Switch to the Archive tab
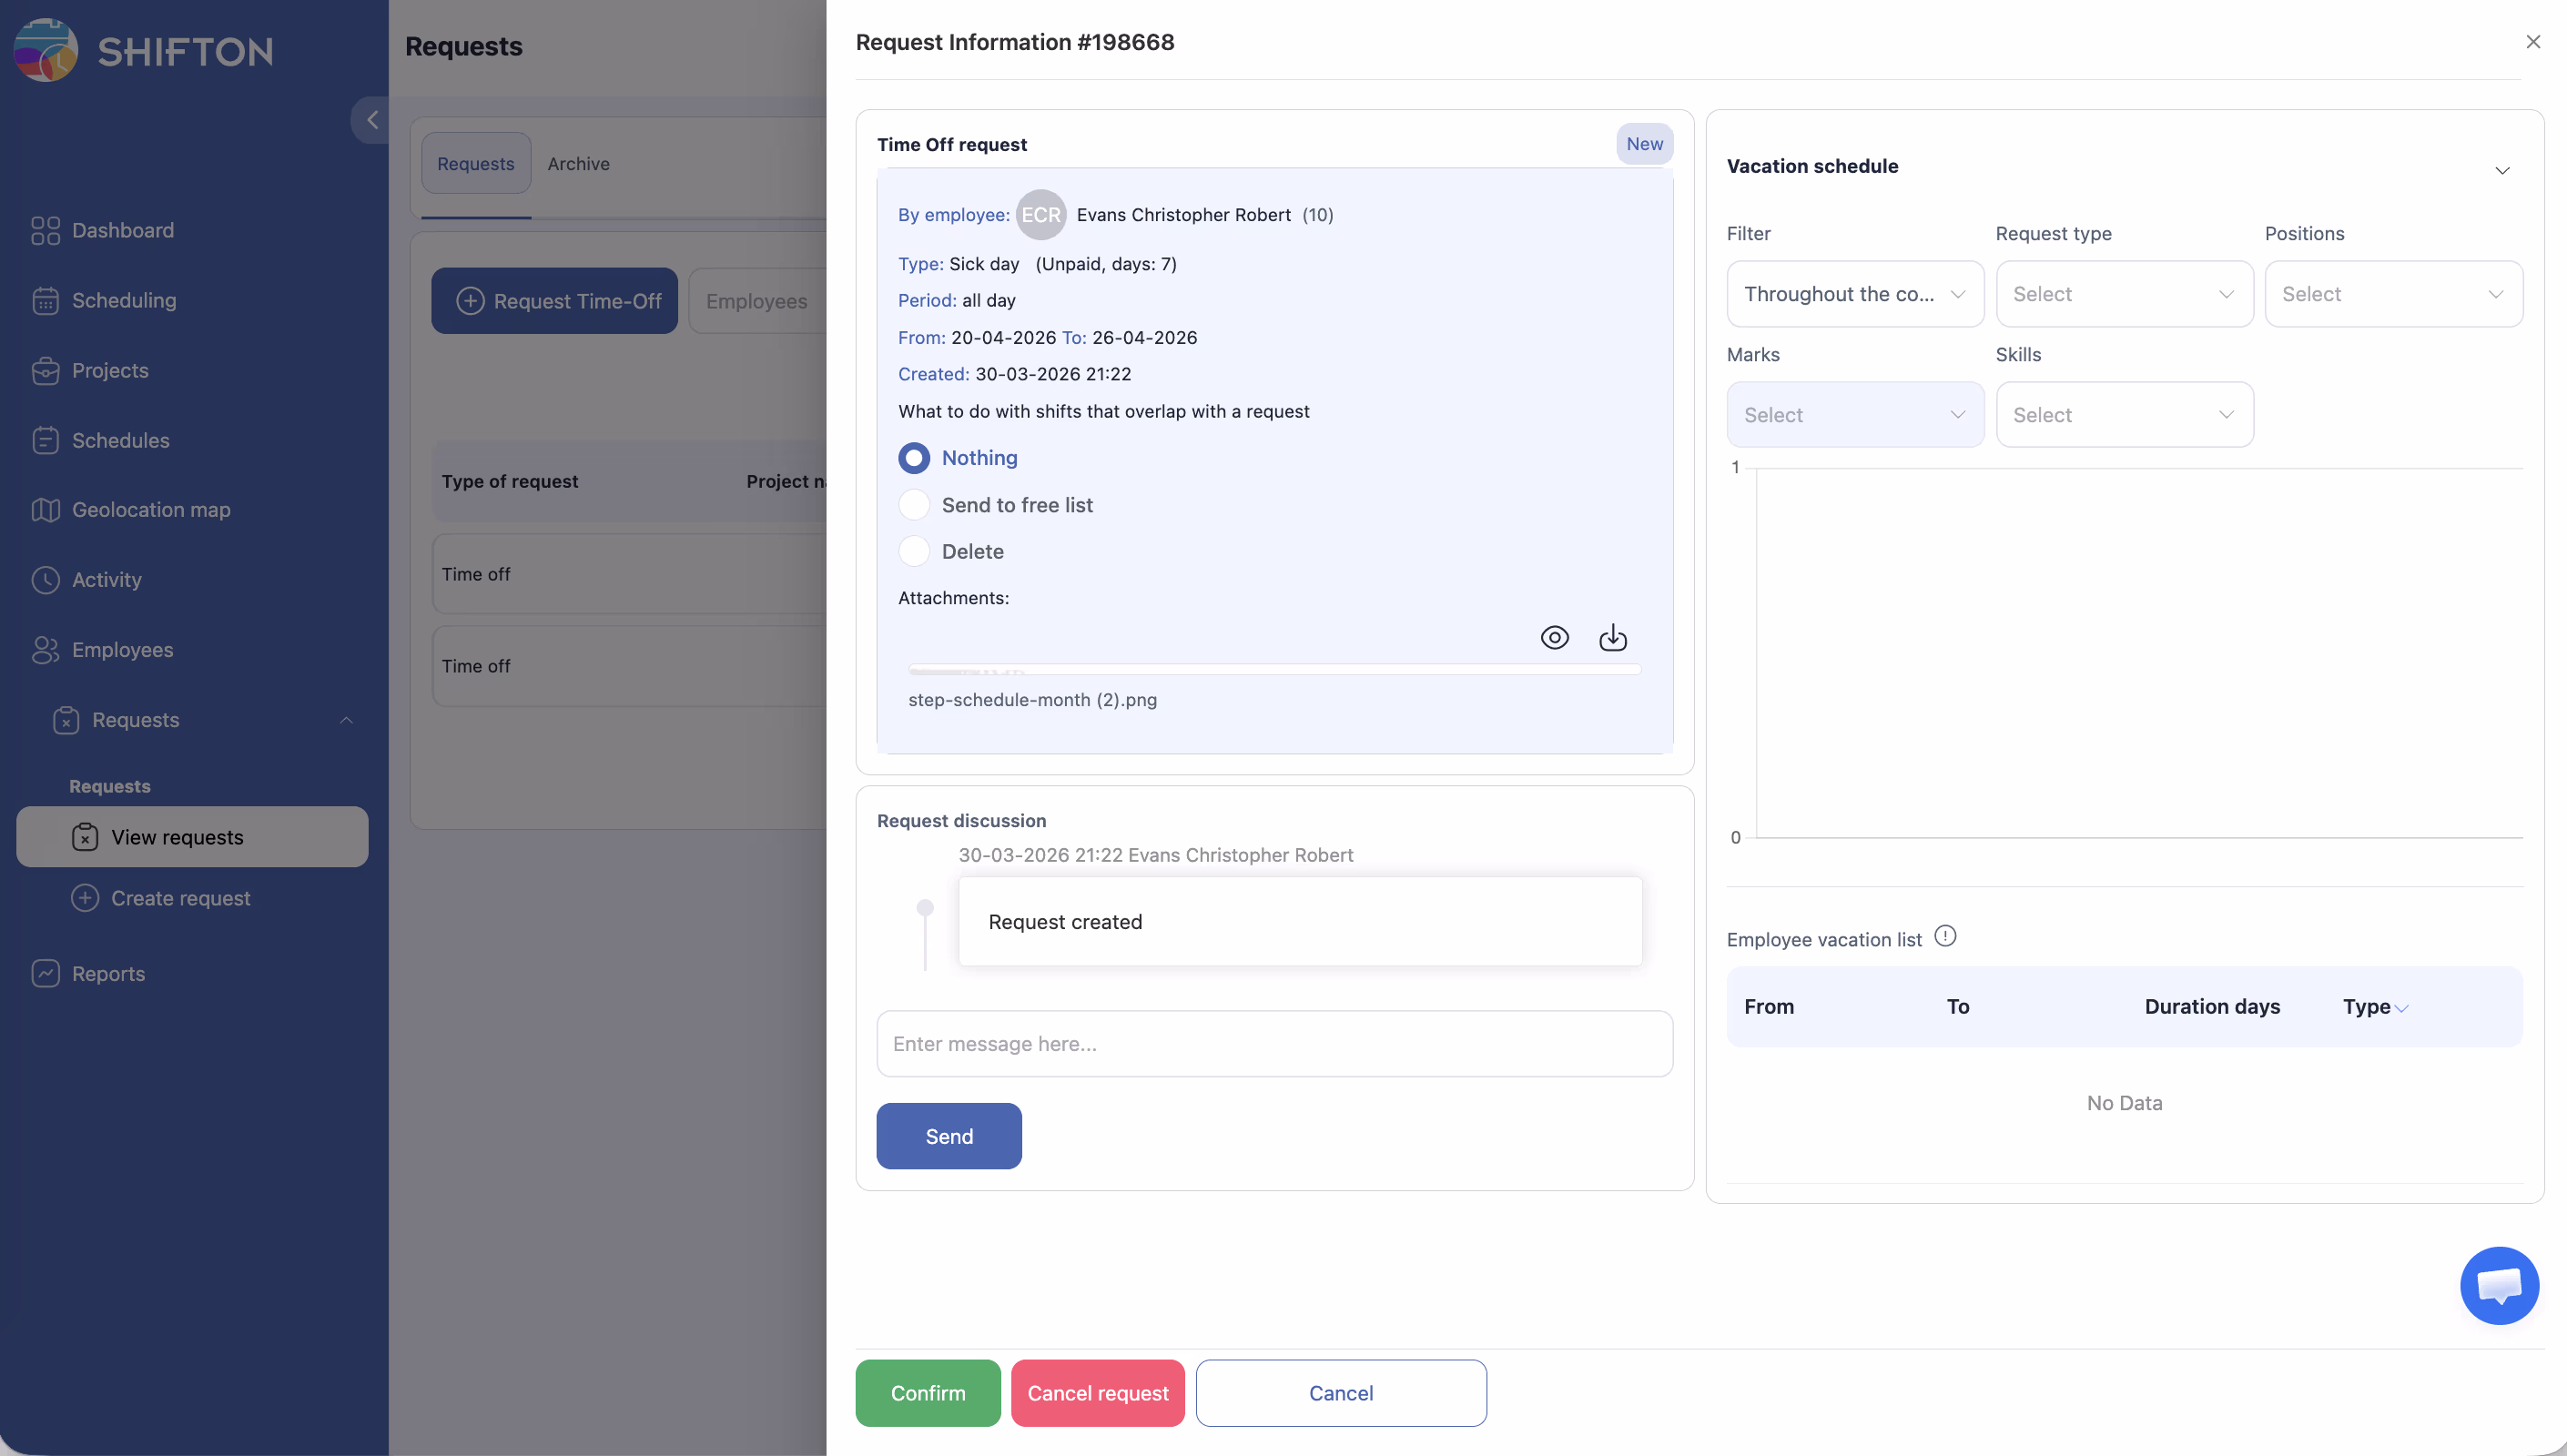 click(x=578, y=164)
